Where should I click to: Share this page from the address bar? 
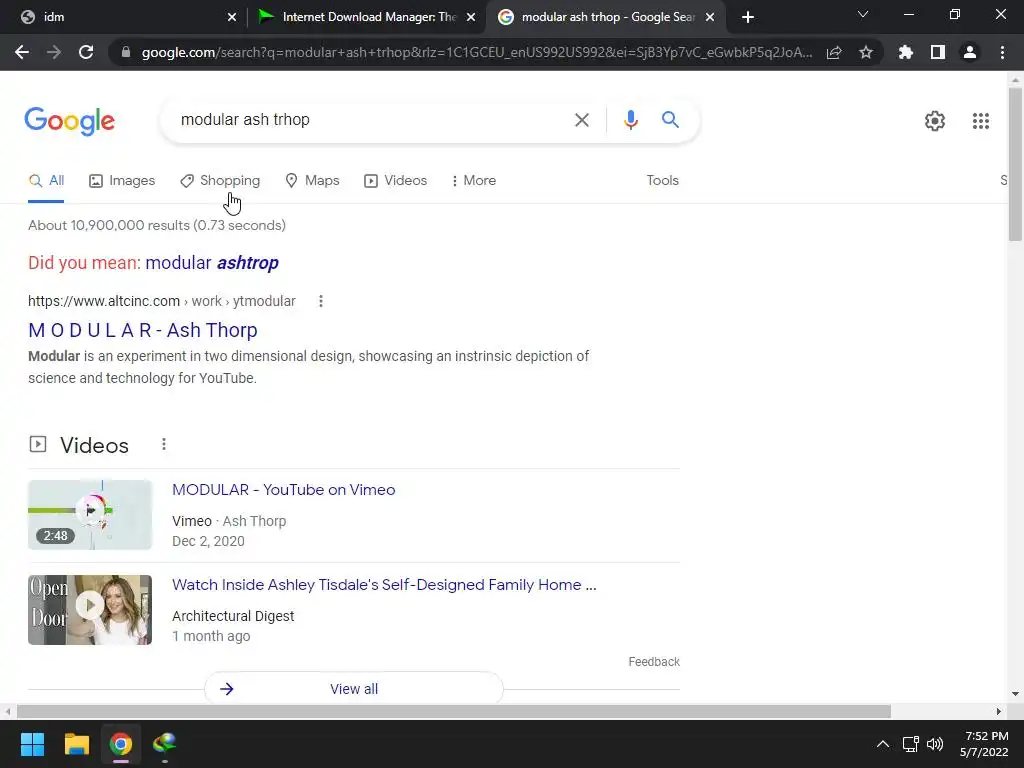click(x=834, y=53)
